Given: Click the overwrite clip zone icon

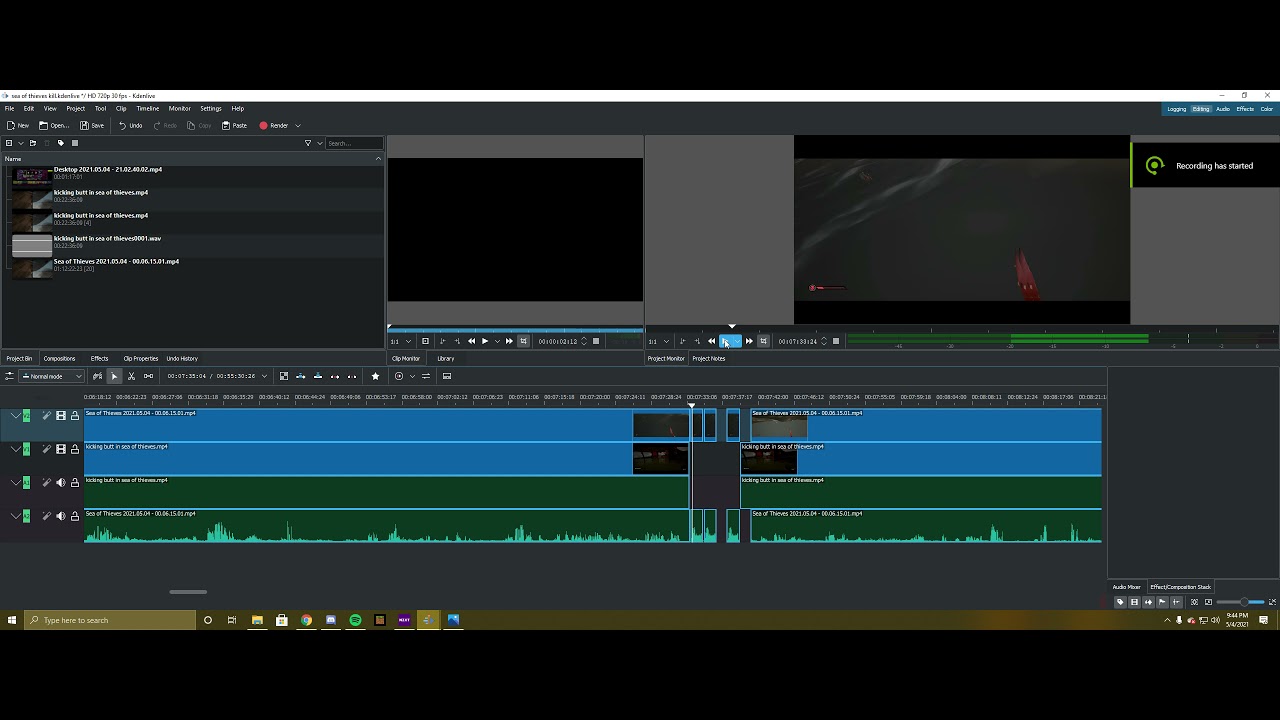Looking at the screenshot, I should 318,376.
